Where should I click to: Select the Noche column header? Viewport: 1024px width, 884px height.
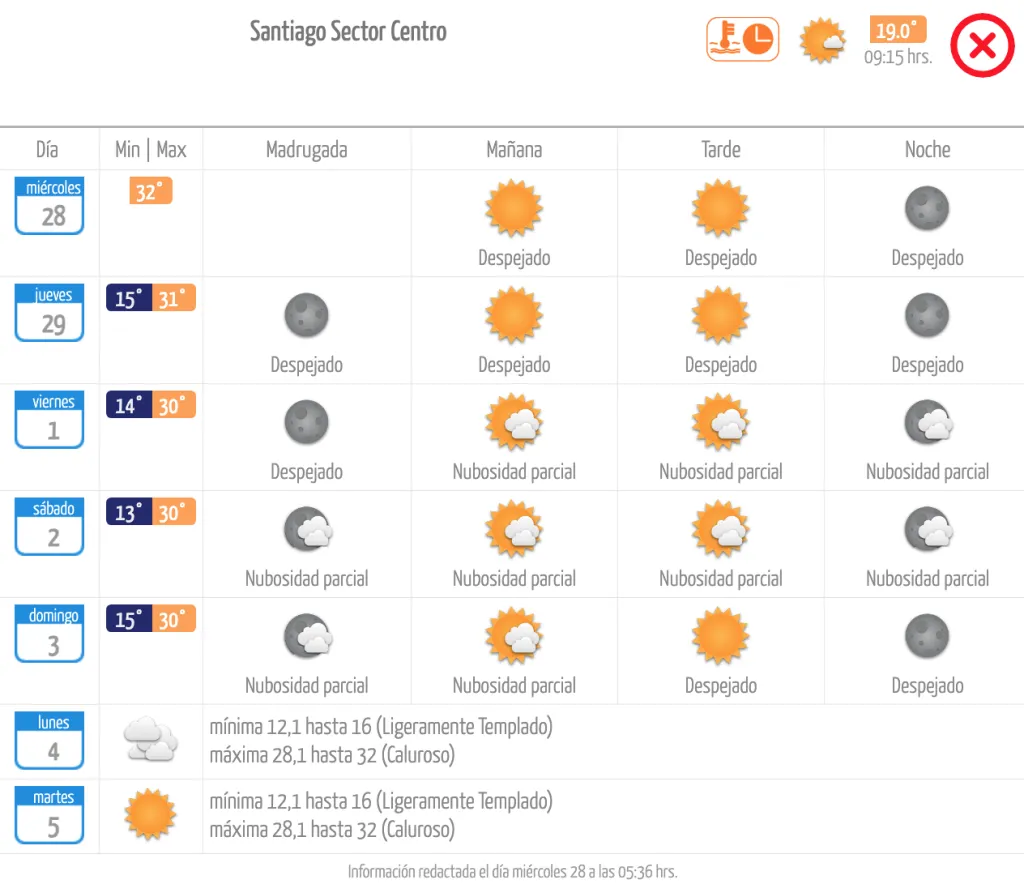coord(927,149)
